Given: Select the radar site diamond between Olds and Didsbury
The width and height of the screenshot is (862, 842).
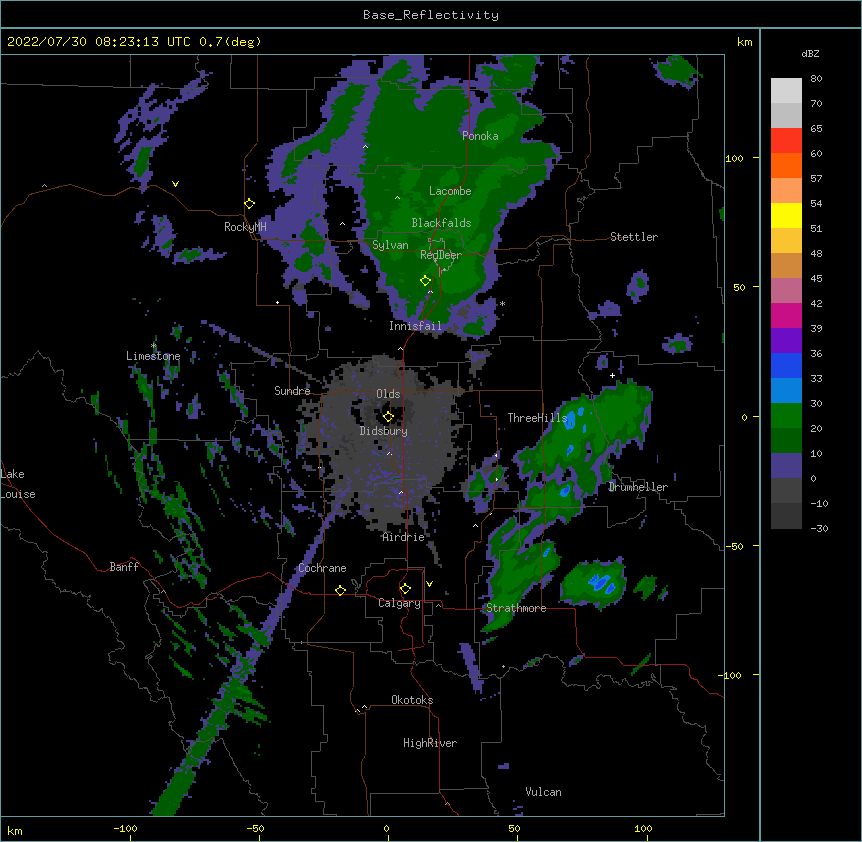Looking at the screenshot, I should coord(388,417).
